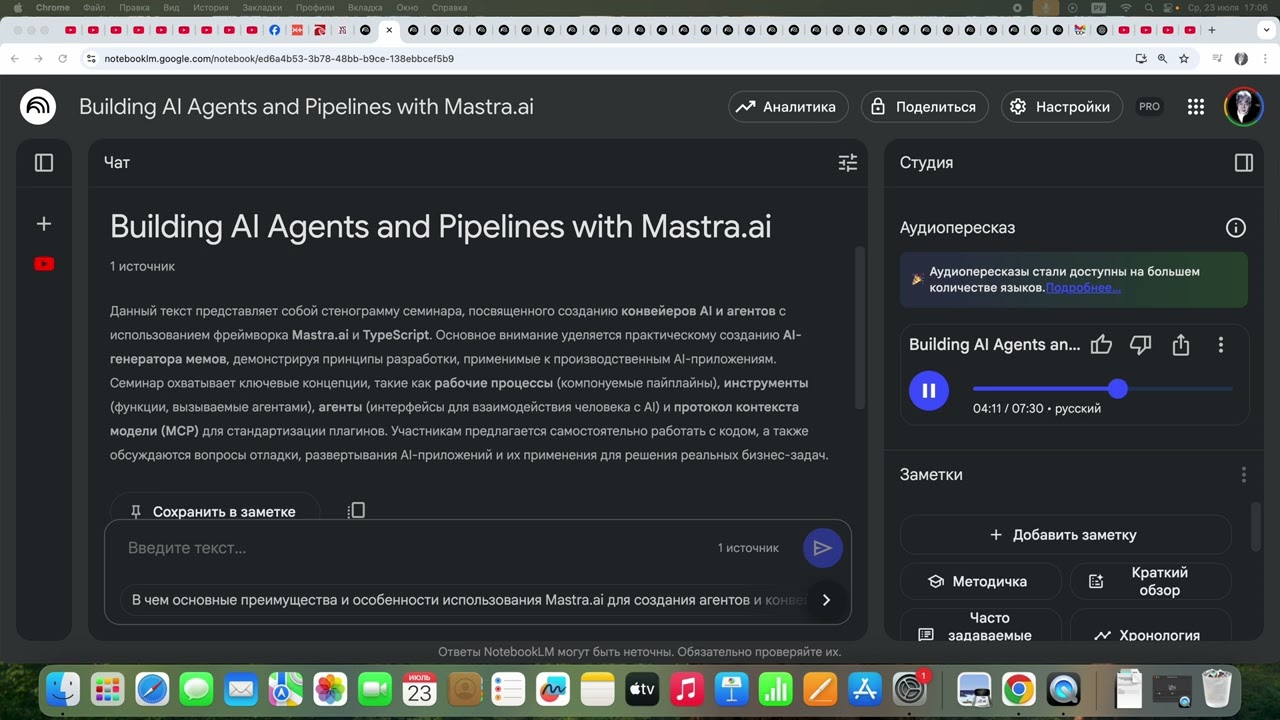Send the chat message arrow button

point(823,548)
